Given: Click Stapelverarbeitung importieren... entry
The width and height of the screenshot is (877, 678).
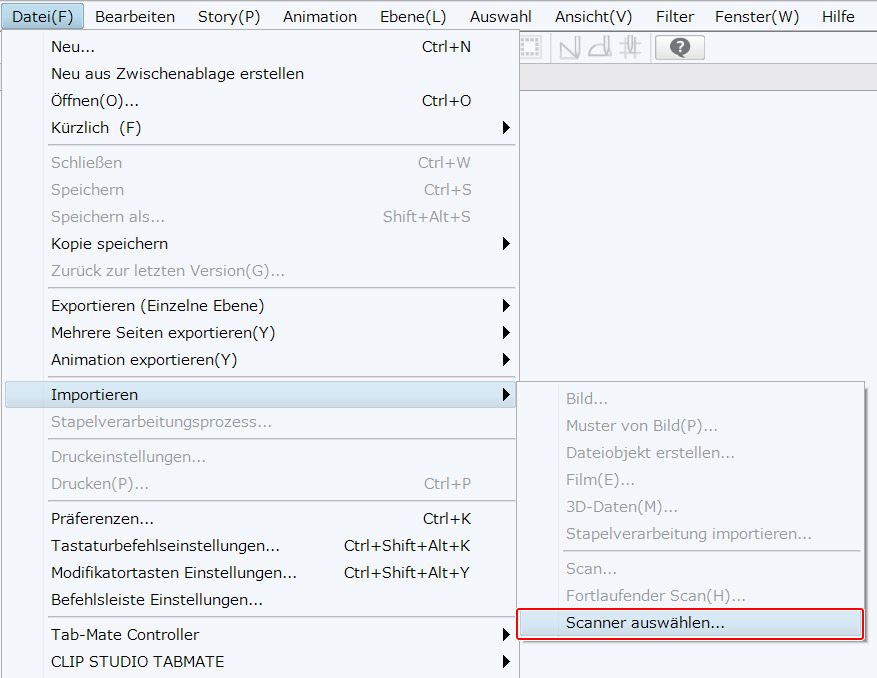Looking at the screenshot, I should 691,534.
